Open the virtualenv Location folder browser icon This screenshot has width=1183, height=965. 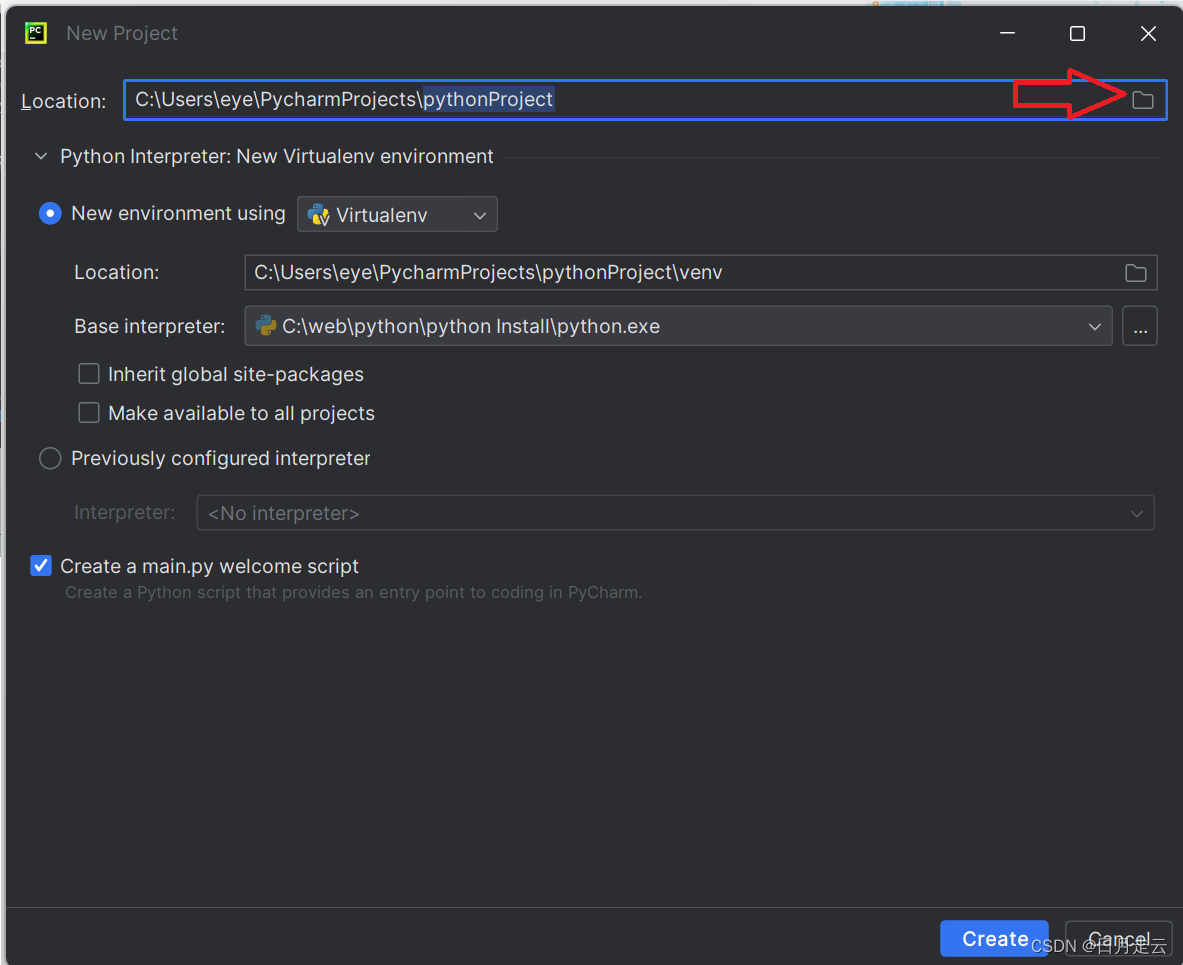click(x=1135, y=272)
